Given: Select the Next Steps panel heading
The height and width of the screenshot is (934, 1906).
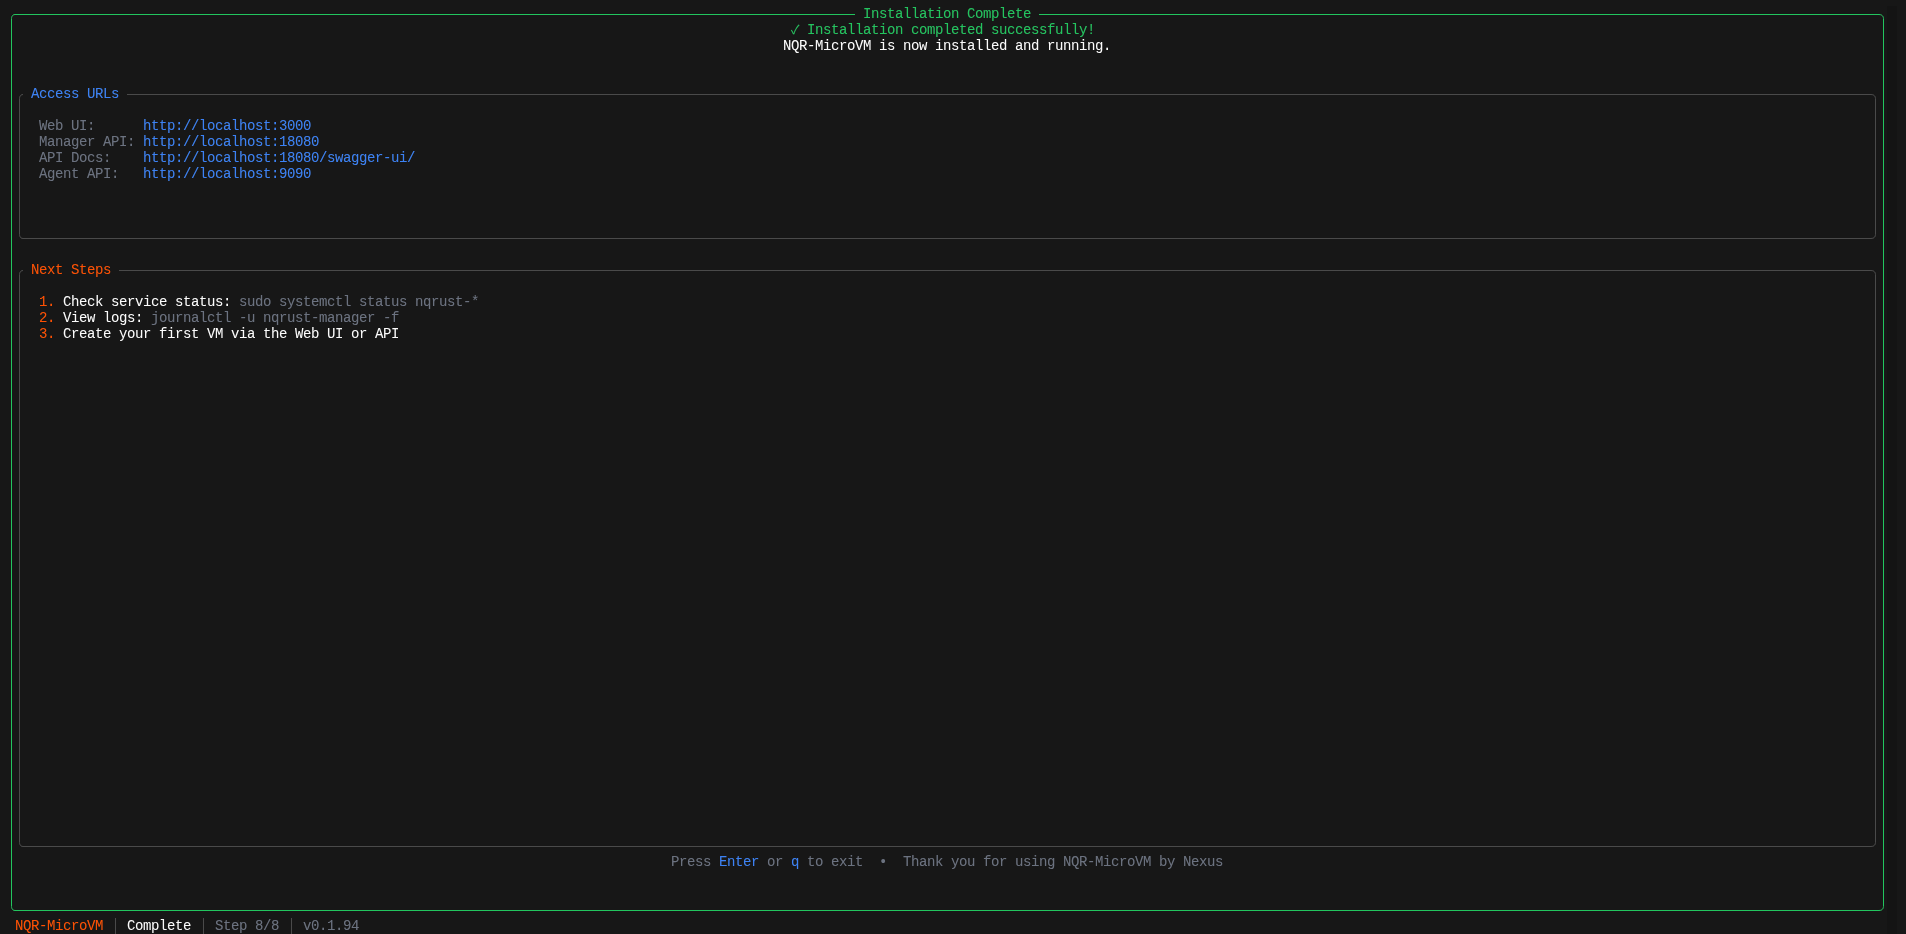Looking at the screenshot, I should click(x=71, y=270).
